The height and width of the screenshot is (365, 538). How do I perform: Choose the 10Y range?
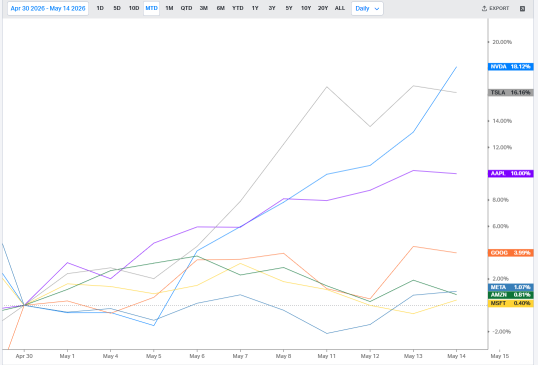[x=306, y=8]
